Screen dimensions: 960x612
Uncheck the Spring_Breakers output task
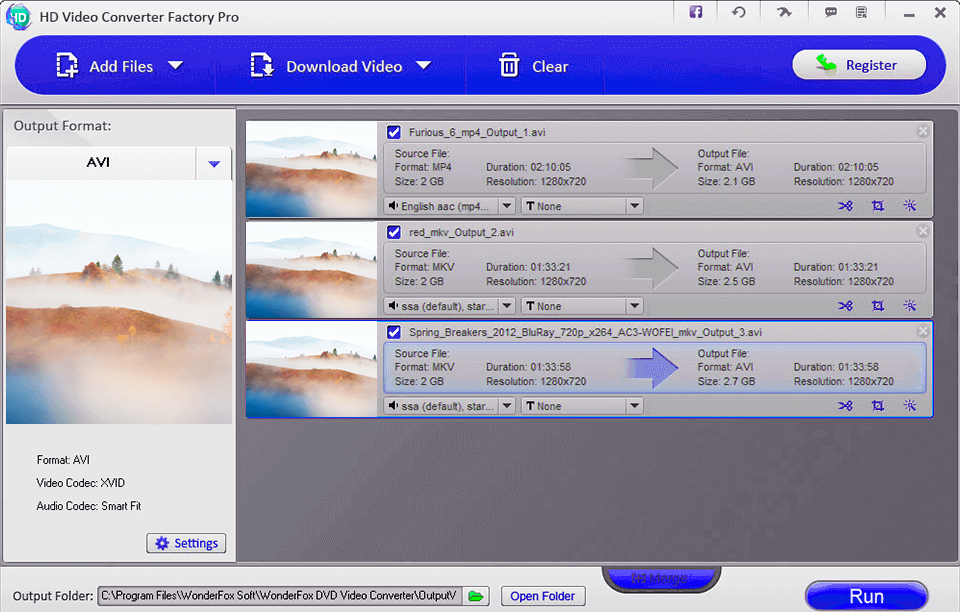click(392, 331)
